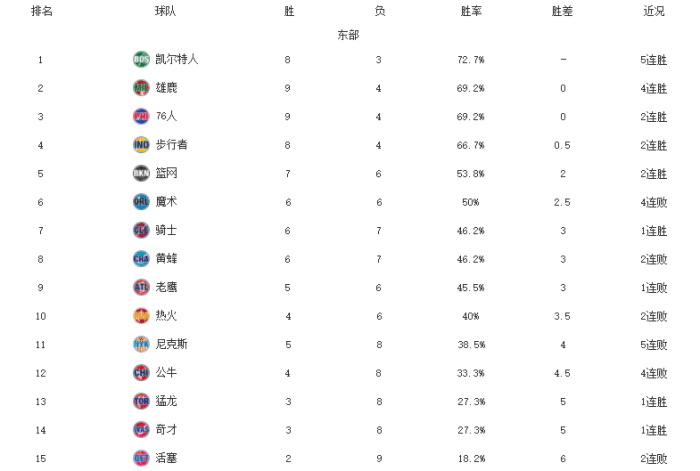The height and width of the screenshot is (471, 700).
Task: Click the Knicks (尼克斯) team logo
Action: [x=141, y=344]
